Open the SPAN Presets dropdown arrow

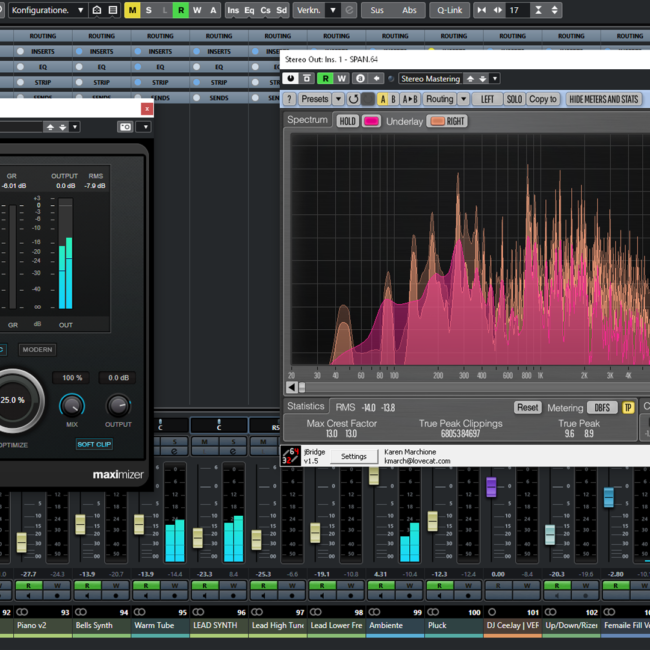pyautogui.click(x=339, y=99)
